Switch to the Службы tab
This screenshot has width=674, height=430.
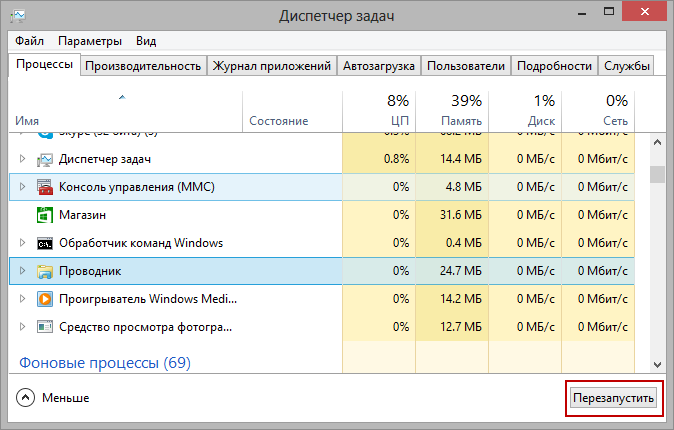(627, 66)
